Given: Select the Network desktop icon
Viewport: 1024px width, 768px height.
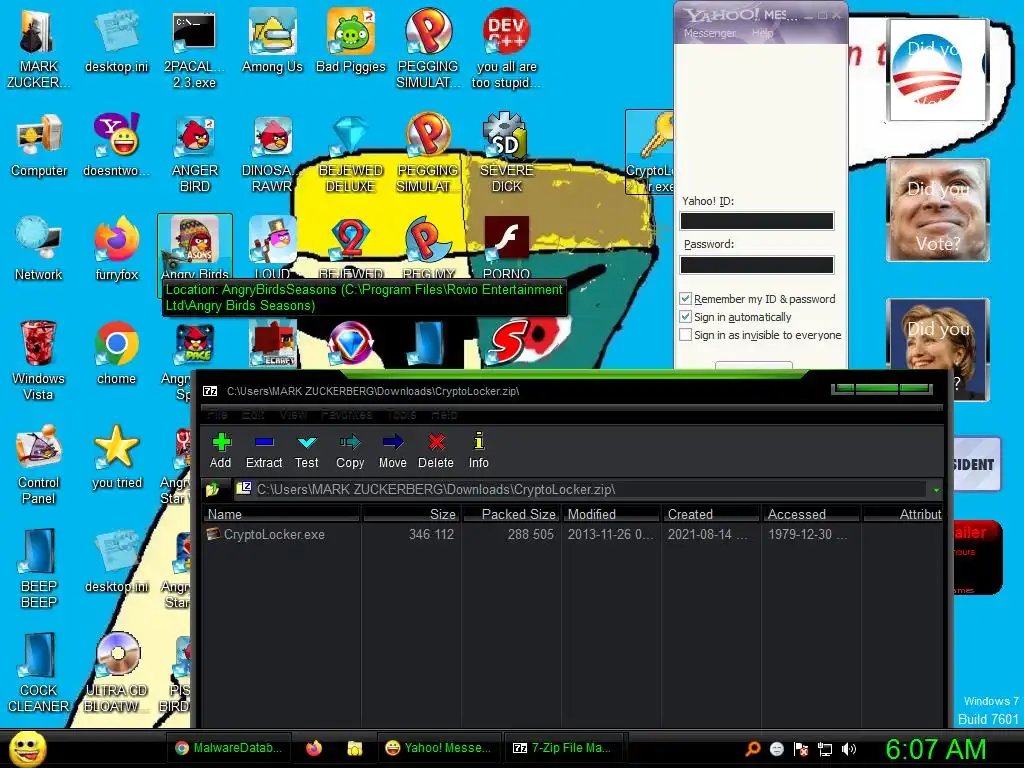Looking at the screenshot, I should click(x=39, y=249).
